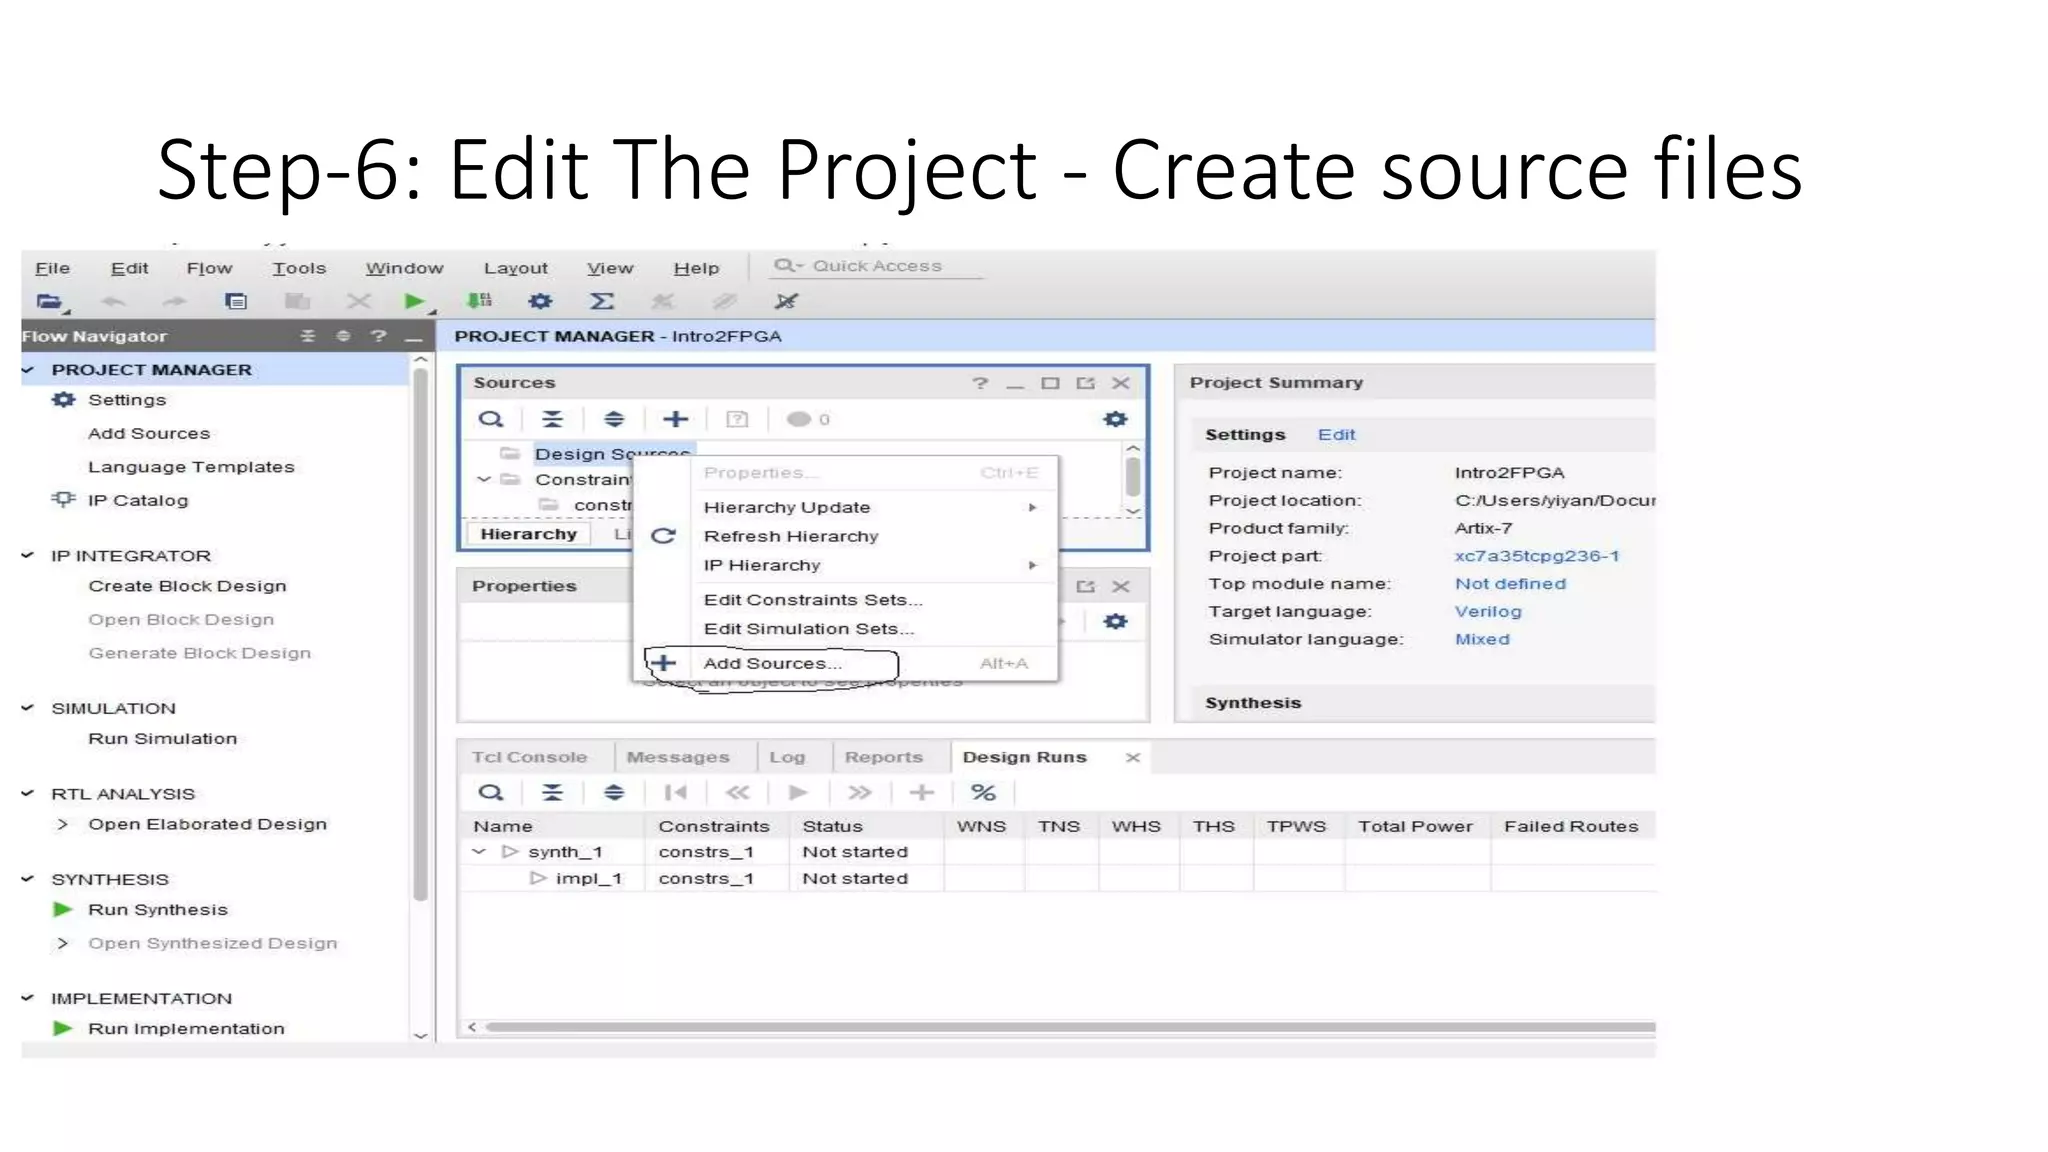Click the Edit link beside Settings
This screenshot has height=1152, width=2048.
[1336, 435]
